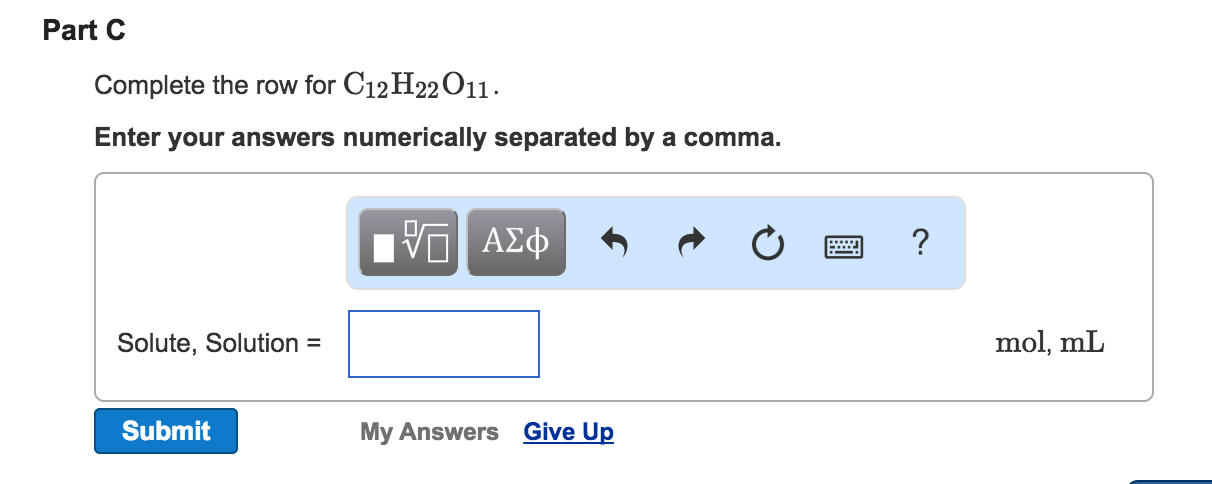The height and width of the screenshot is (484, 1212).
Task: Click the Part C heading
Action: coord(84,31)
